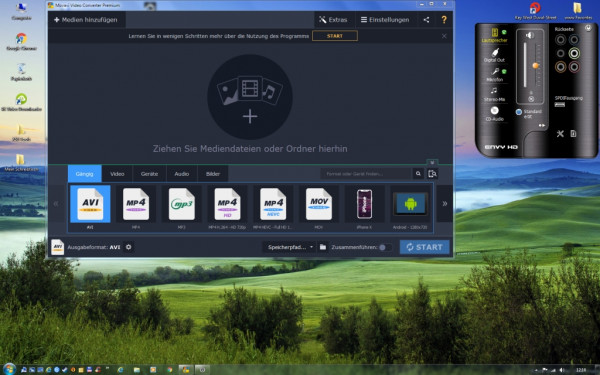Open the Audio formats tab

pyautogui.click(x=182, y=174)
